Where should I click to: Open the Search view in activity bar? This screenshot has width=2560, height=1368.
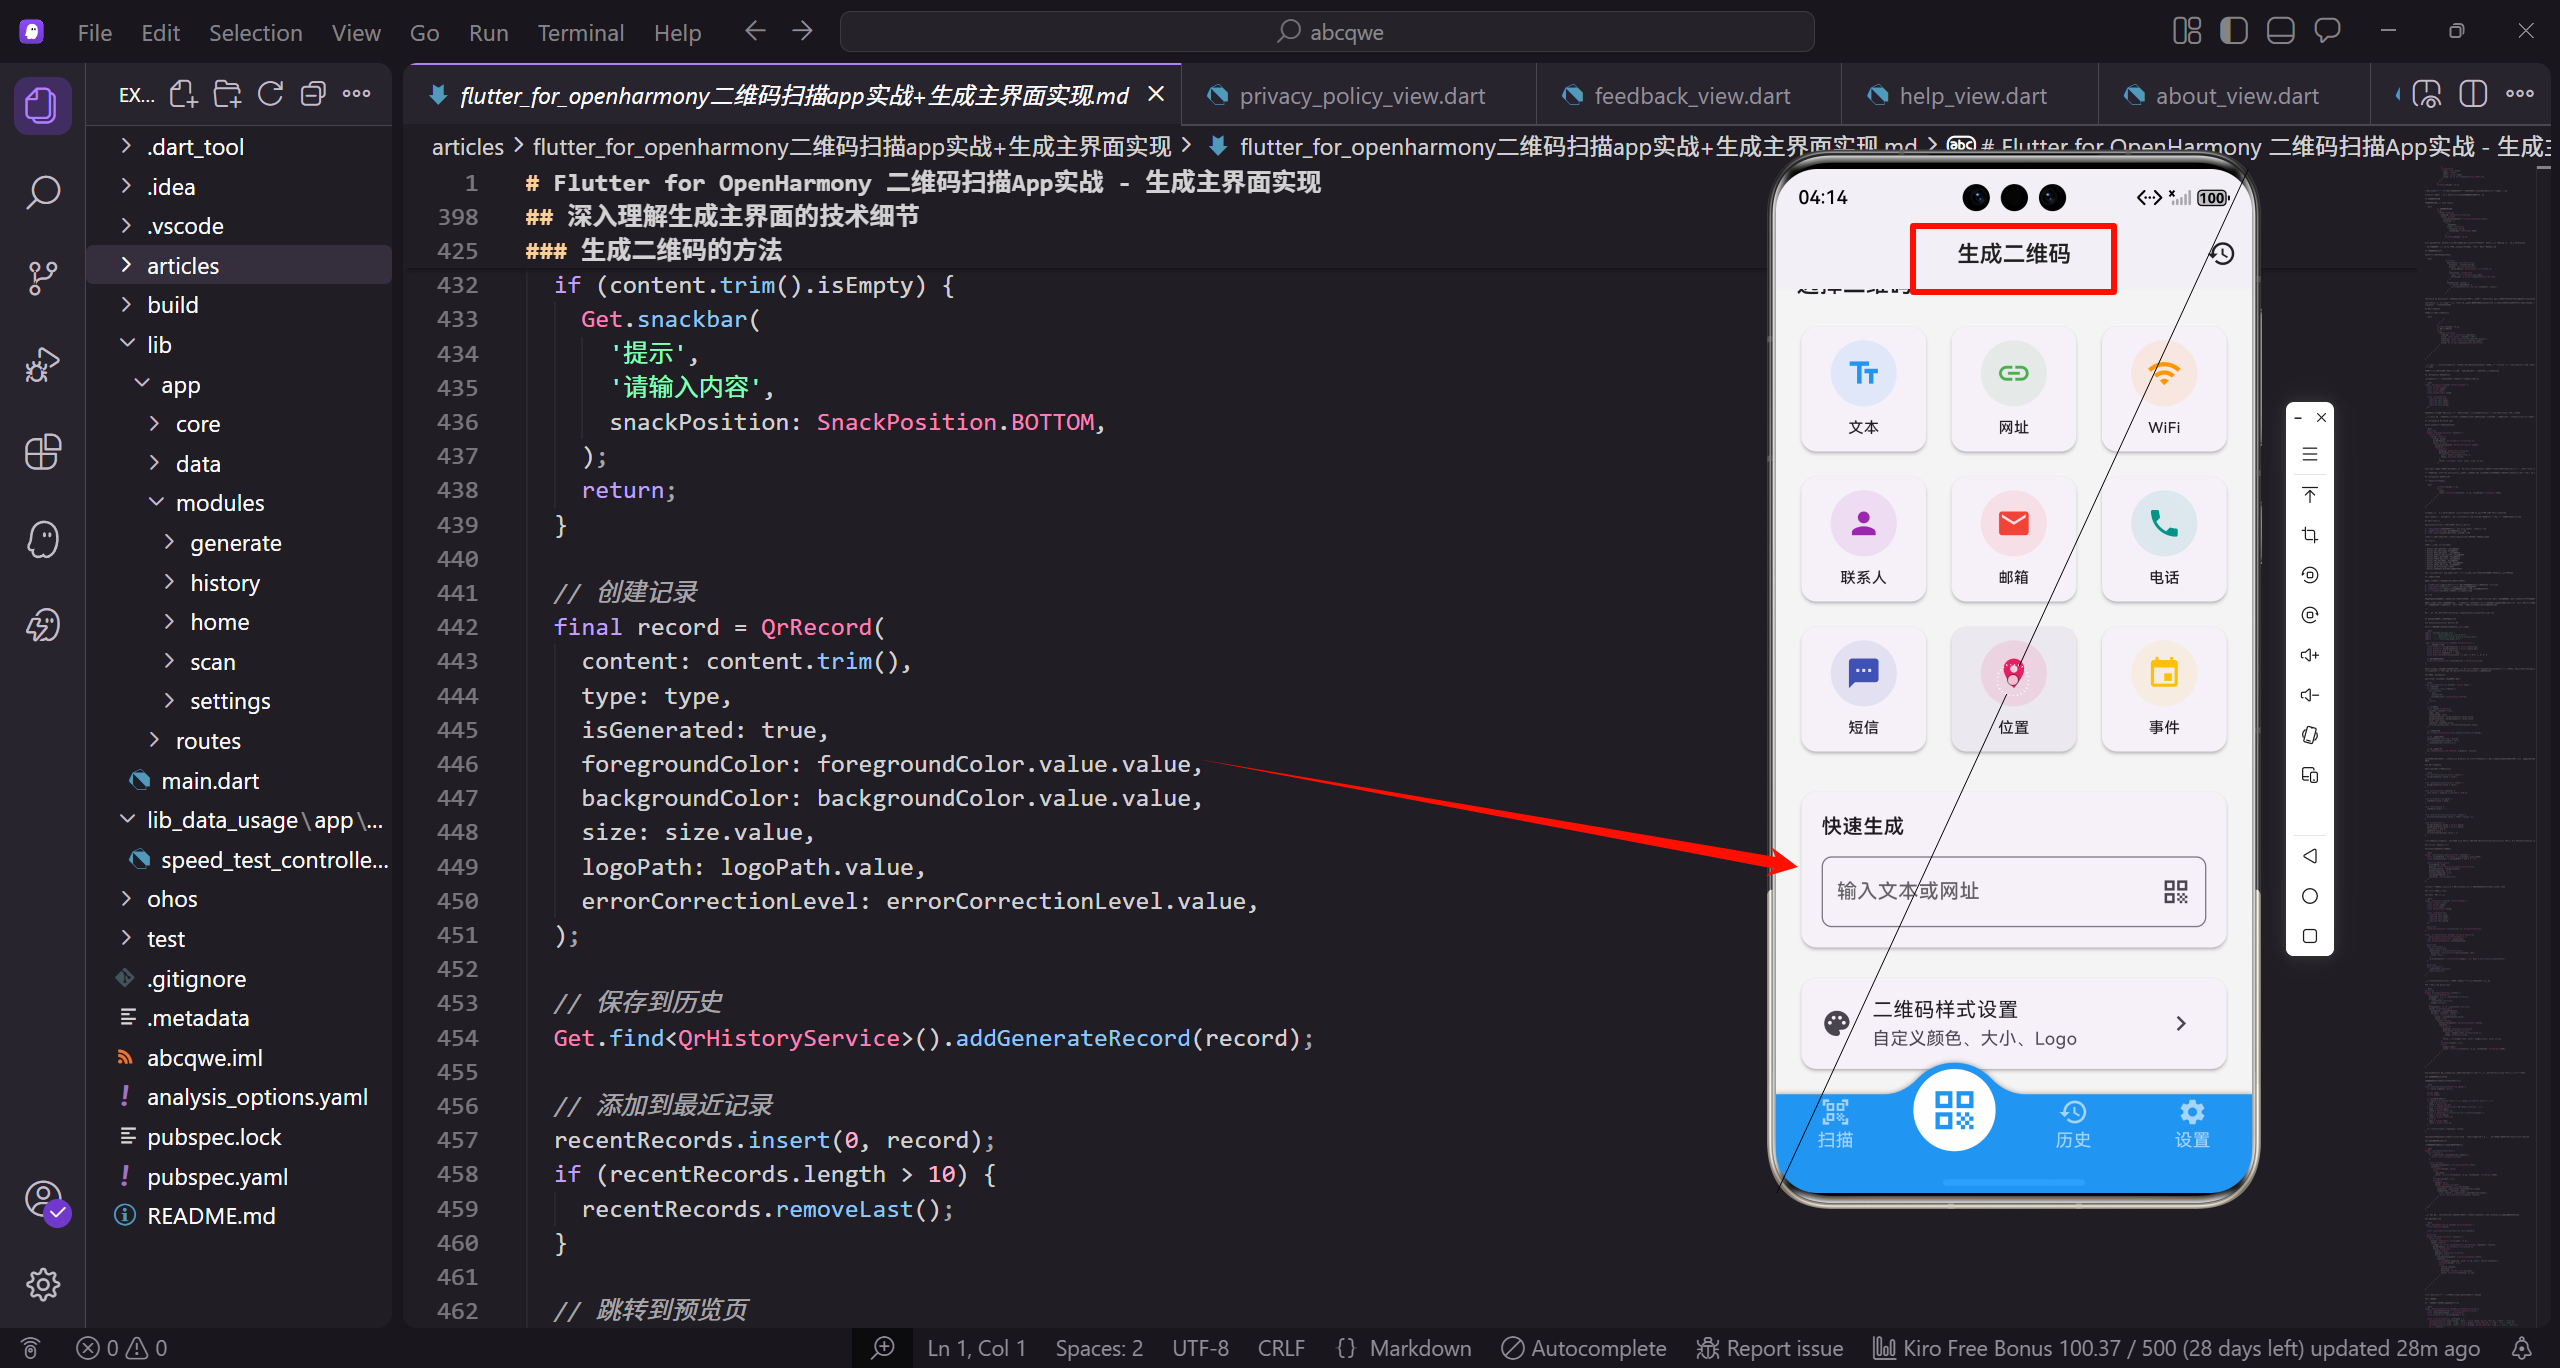click(42, 191)
